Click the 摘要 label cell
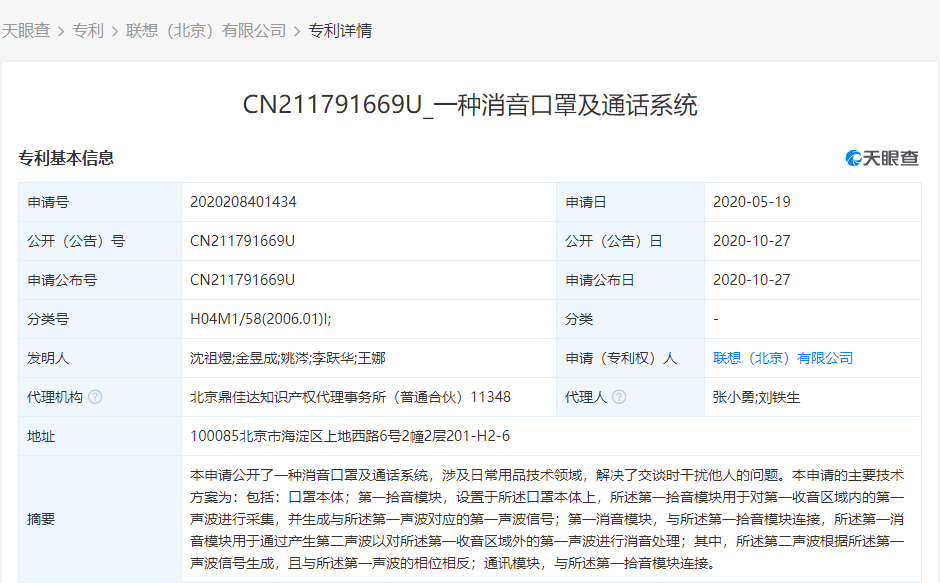 point(100,519)
